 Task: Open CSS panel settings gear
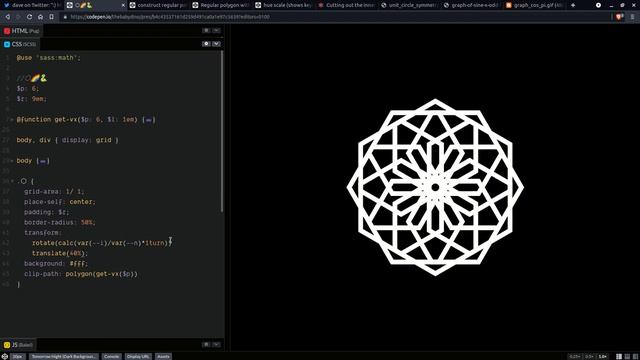(x=206, y=44)
